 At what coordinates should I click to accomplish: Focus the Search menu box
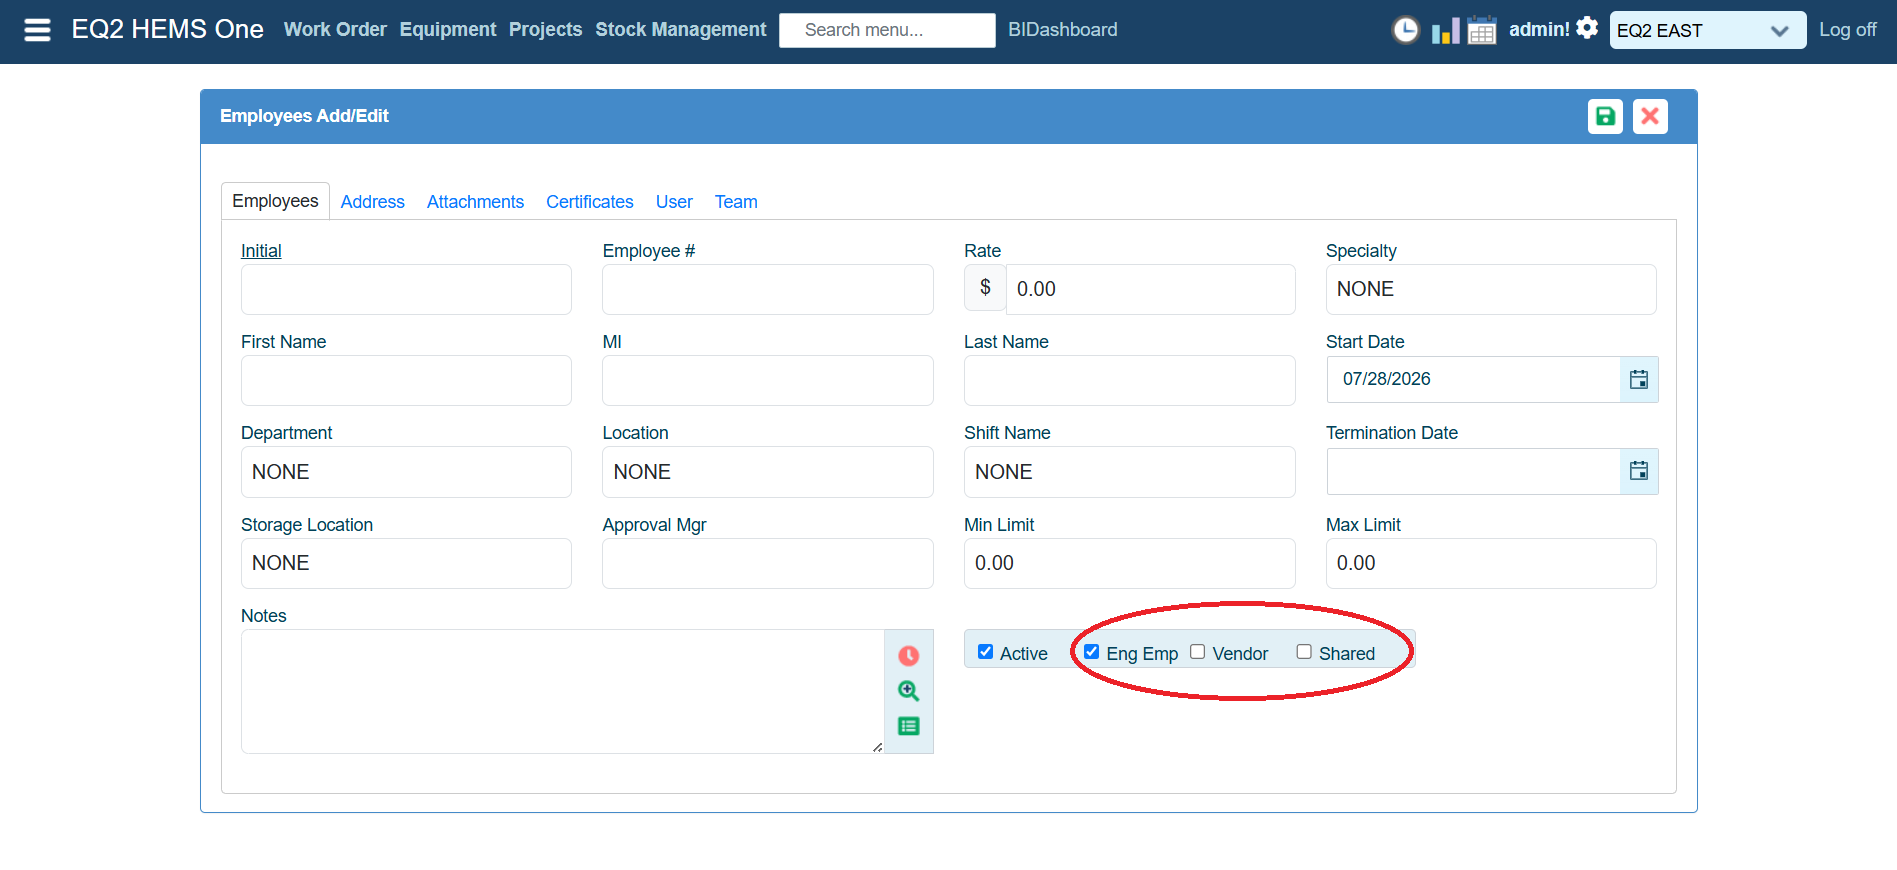(x=887, y=30)
